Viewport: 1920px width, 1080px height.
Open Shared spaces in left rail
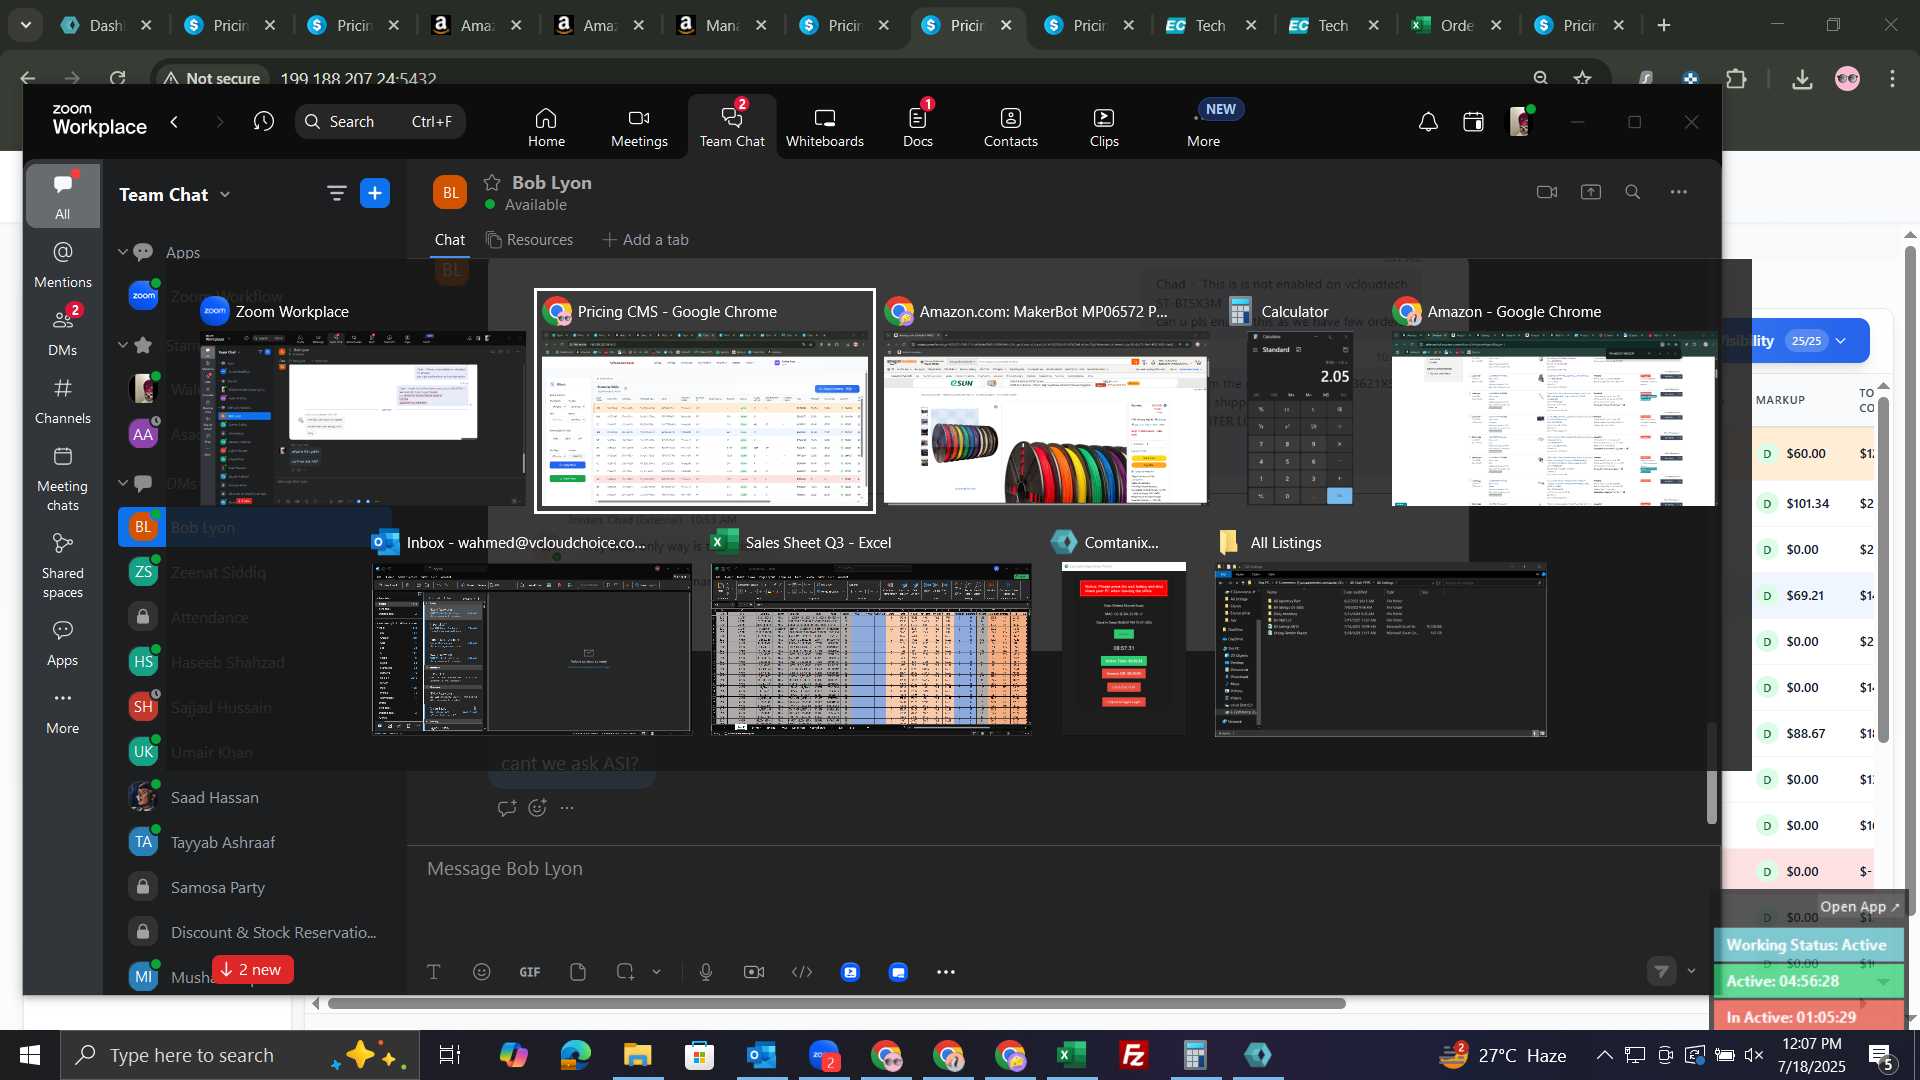(62, 566)
